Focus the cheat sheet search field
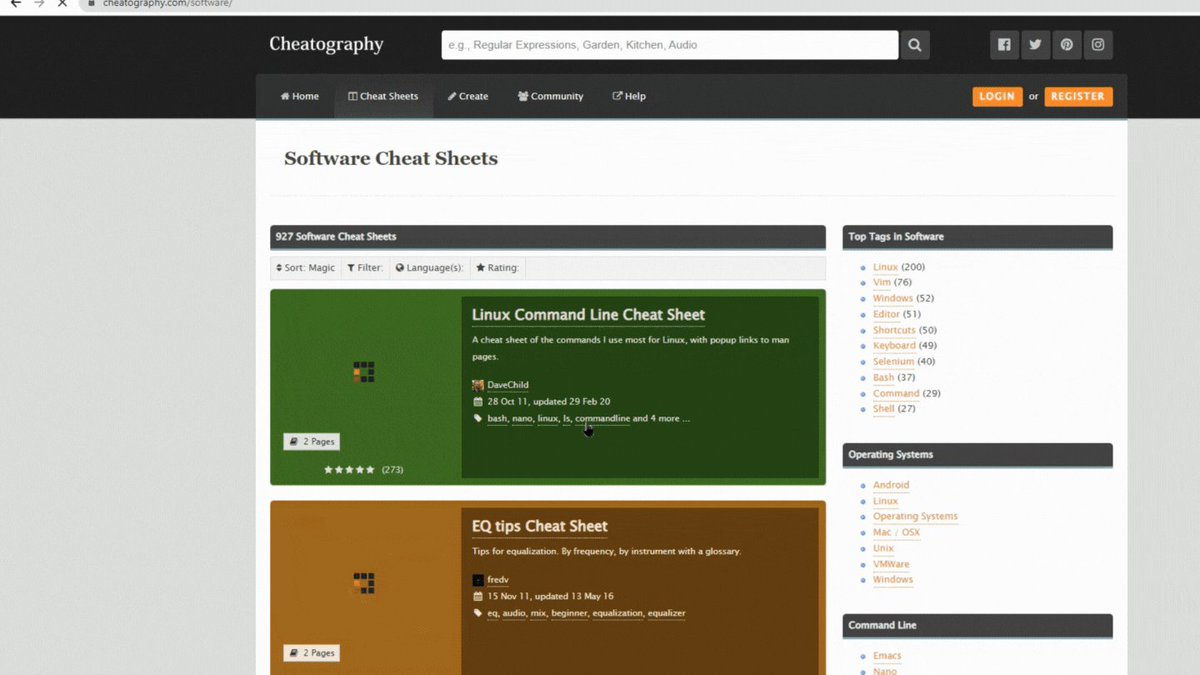 (x=670, y=45)
